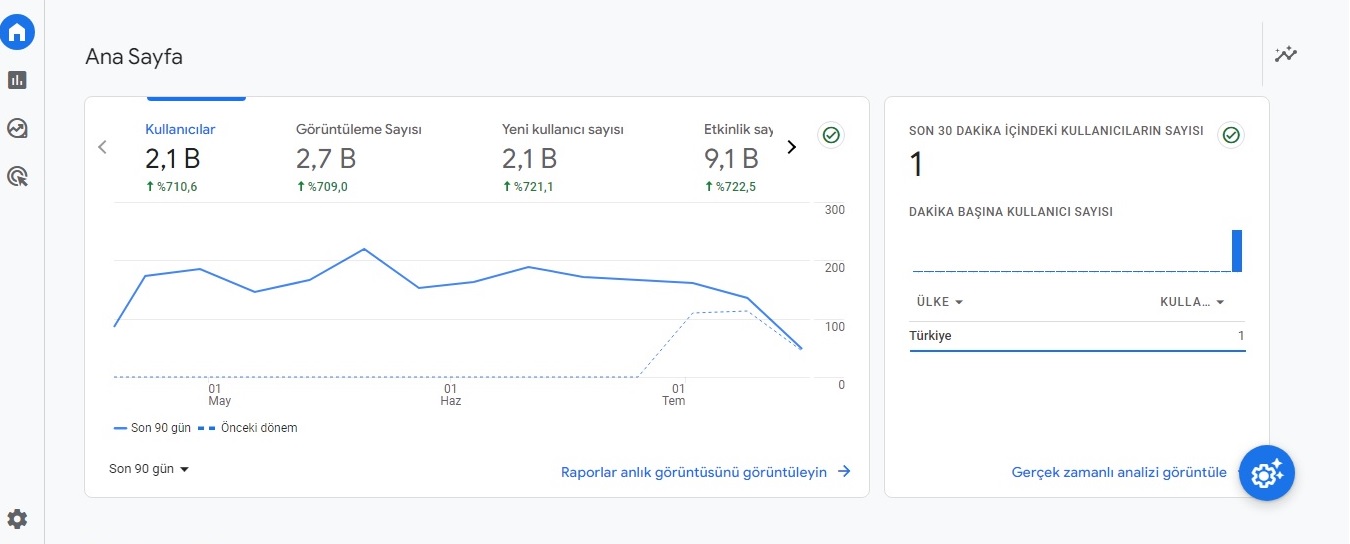This screenshot has width=1350, height=544.
Task: Show previous metrics with left chevron
Action: click(102, 147)
